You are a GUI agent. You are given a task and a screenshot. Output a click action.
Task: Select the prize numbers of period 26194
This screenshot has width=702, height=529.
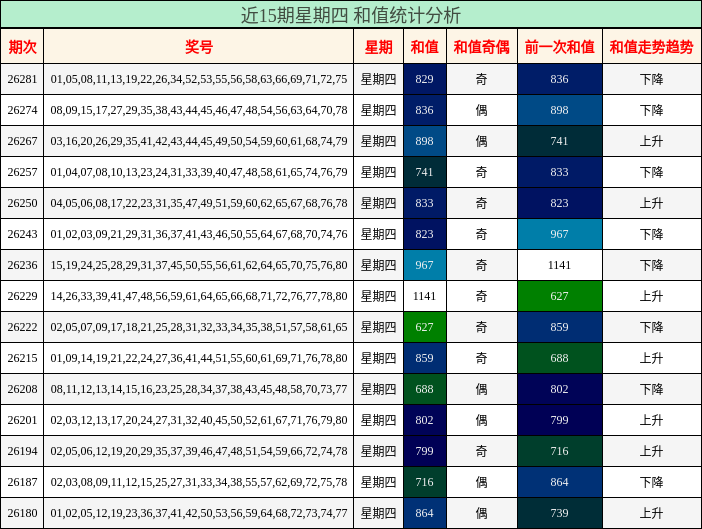199,451
